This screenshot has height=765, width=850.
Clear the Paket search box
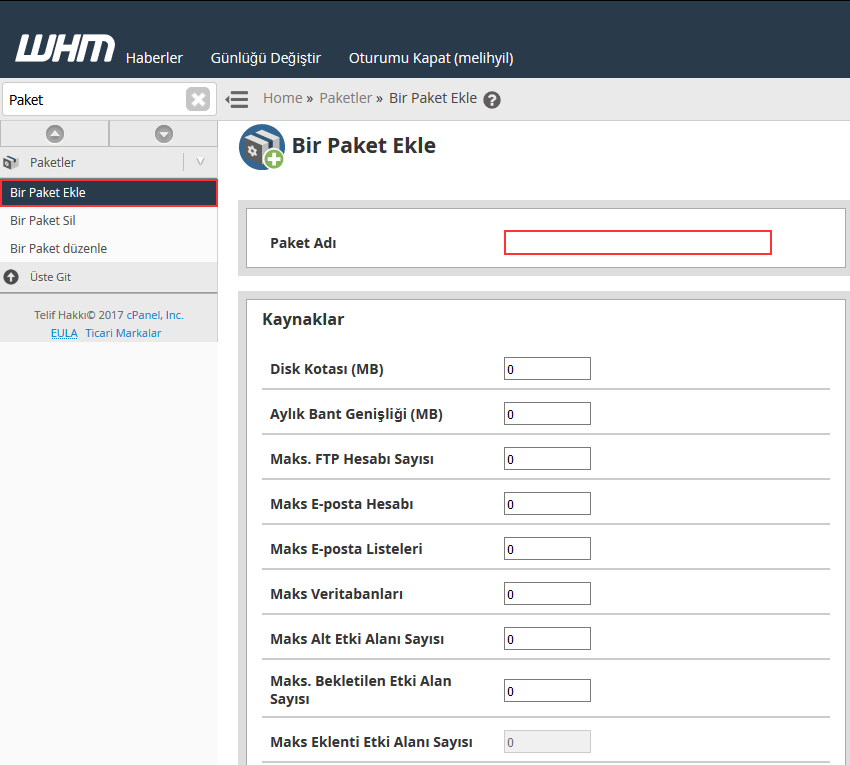(198, 99)
